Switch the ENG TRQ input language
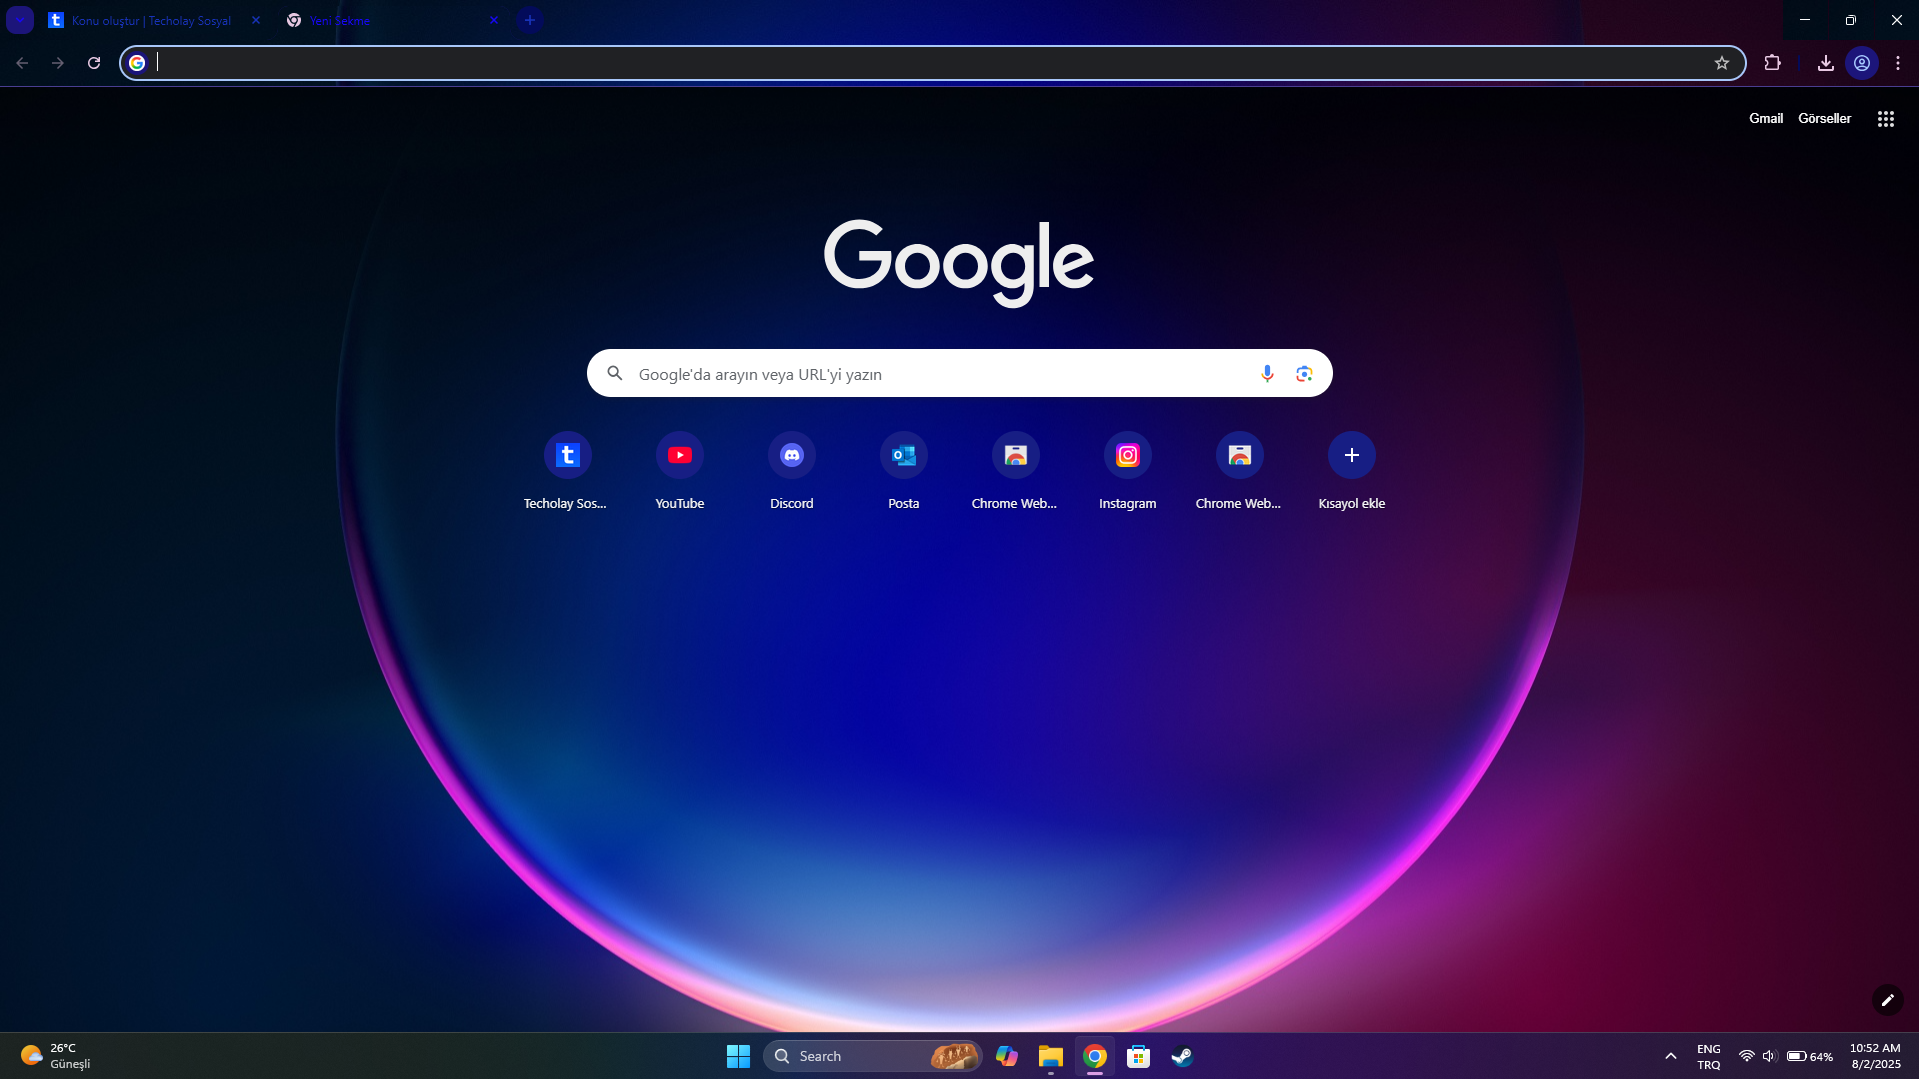The width and height of the screenshot is (1919, 1079). (x=1708, y=1056)
